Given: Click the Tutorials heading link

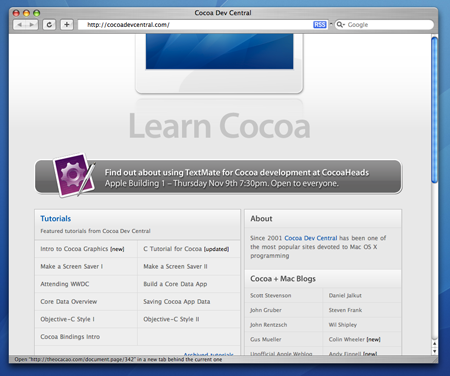Looking at the screenshot, I should 56,219.
